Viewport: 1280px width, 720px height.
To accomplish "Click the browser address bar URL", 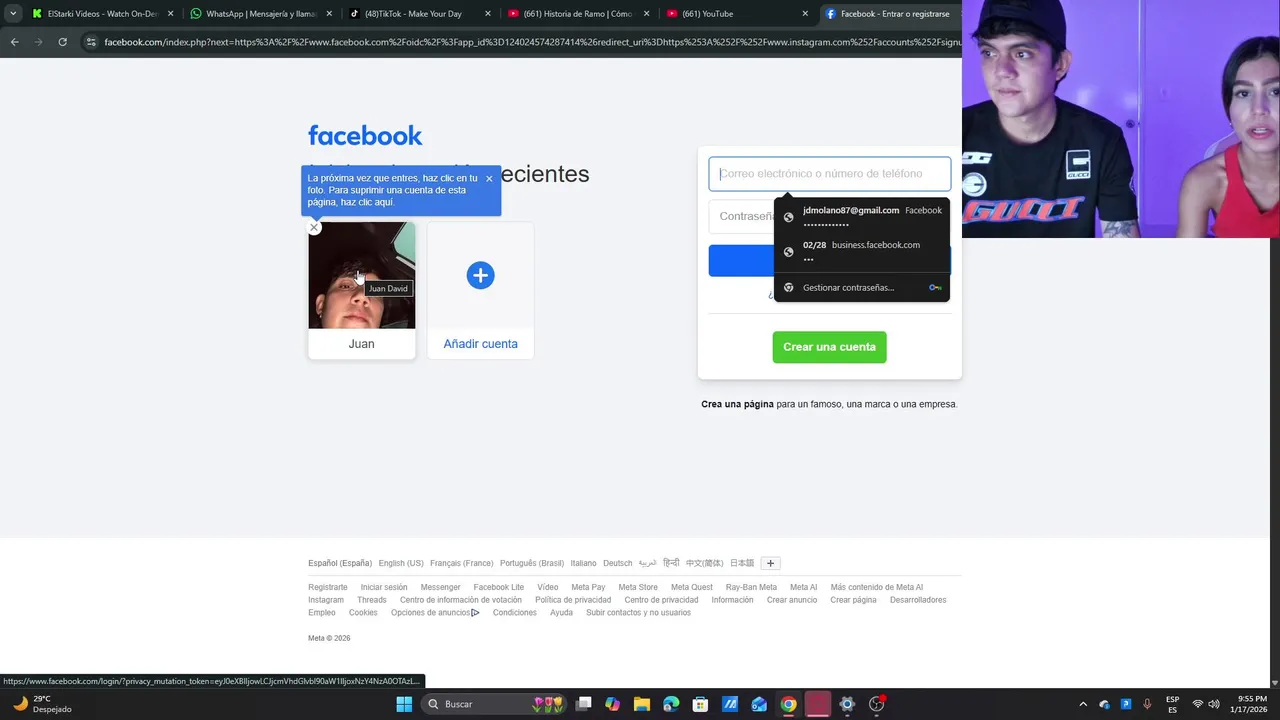I will pyautogui.click(x=530, y=42).
